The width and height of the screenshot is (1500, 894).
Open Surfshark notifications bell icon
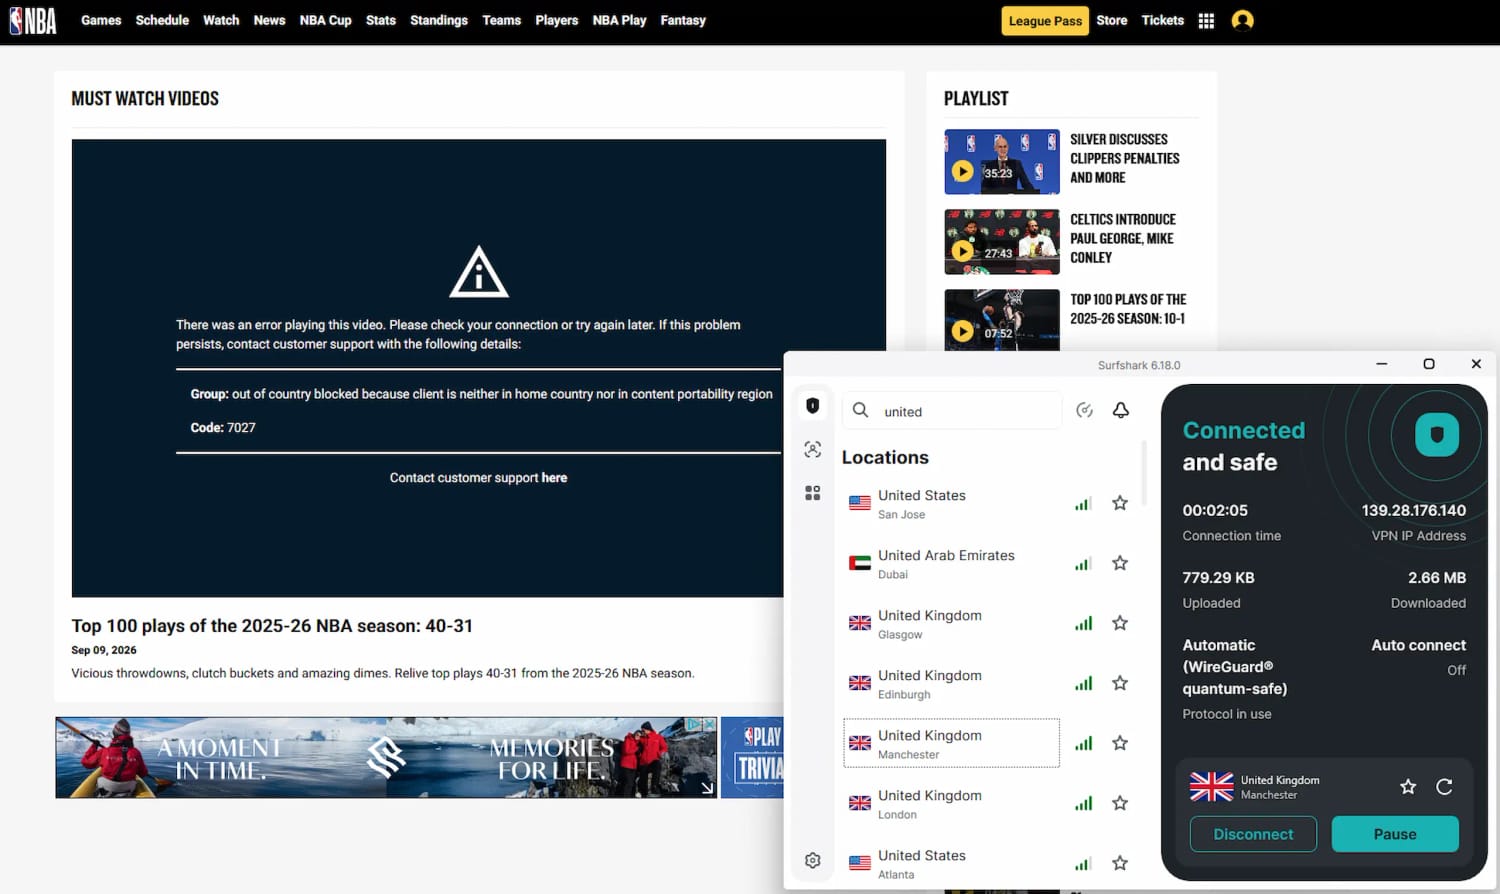(1121, 410)
